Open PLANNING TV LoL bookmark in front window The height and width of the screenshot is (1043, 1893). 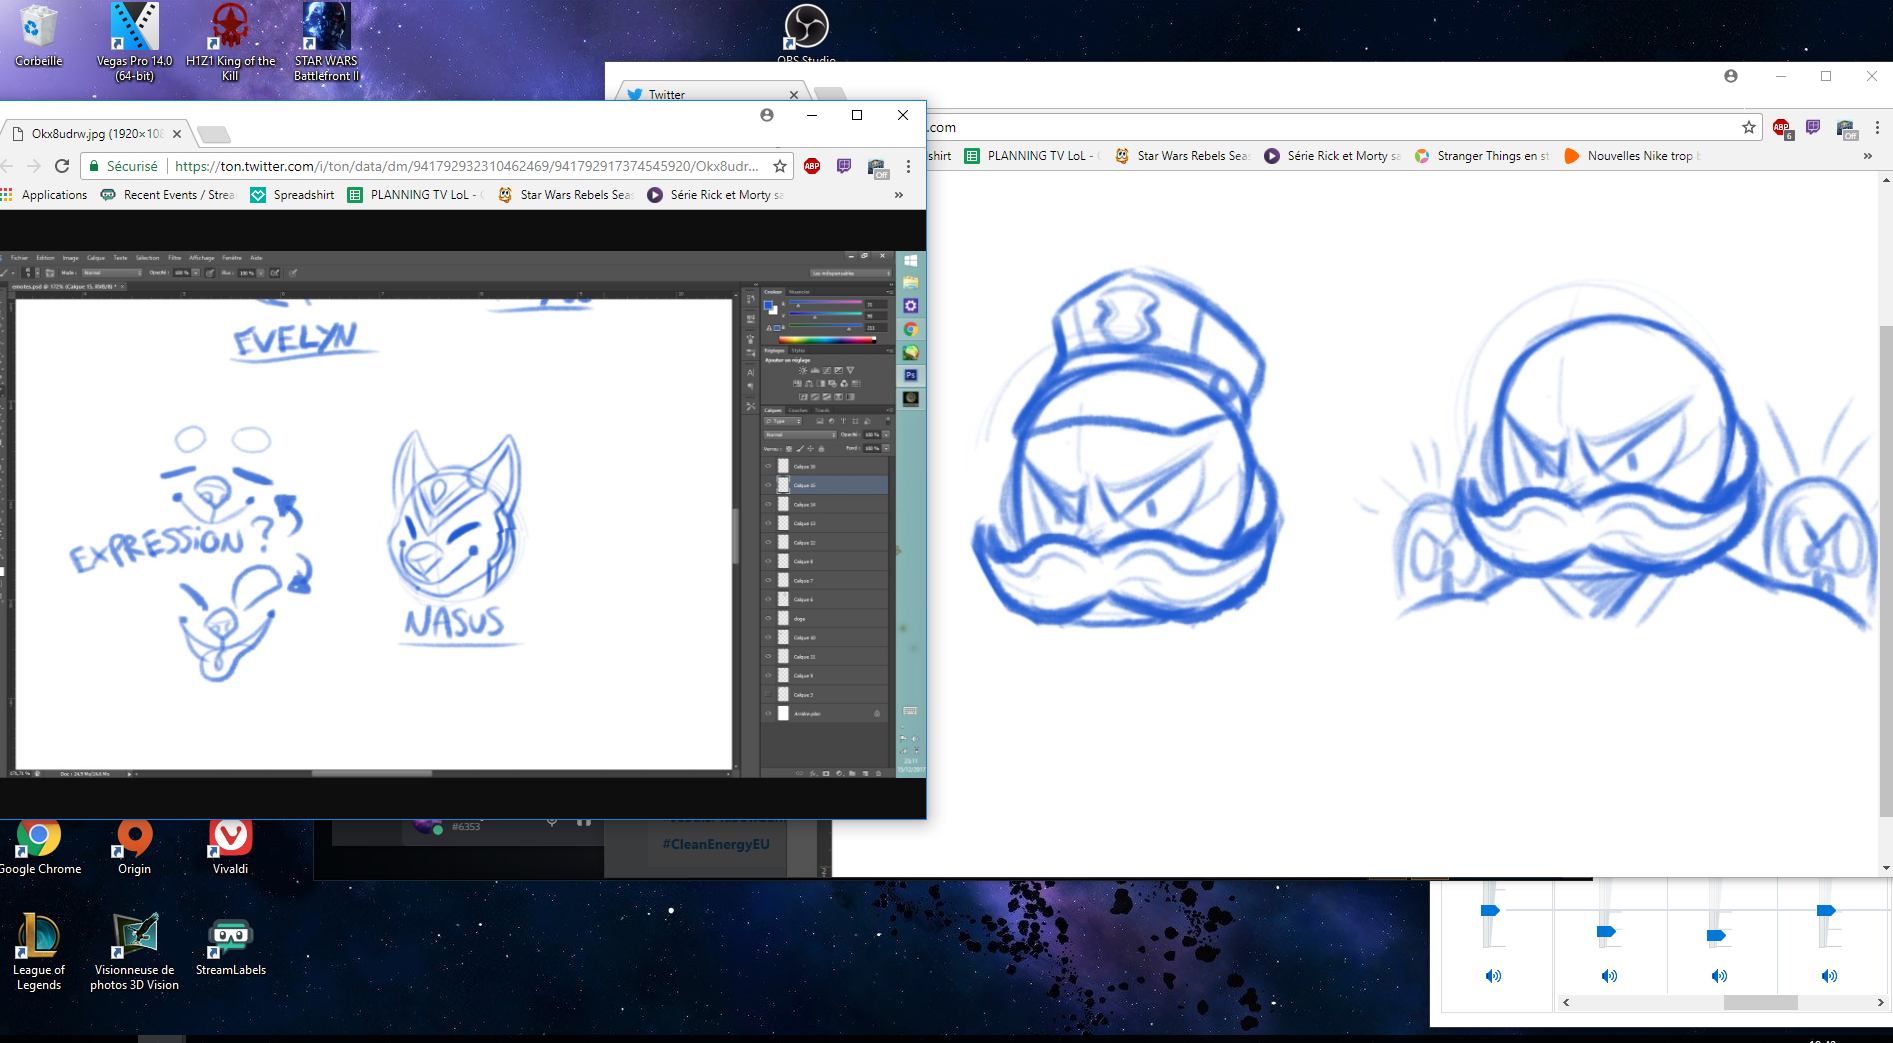pos(415,195)
